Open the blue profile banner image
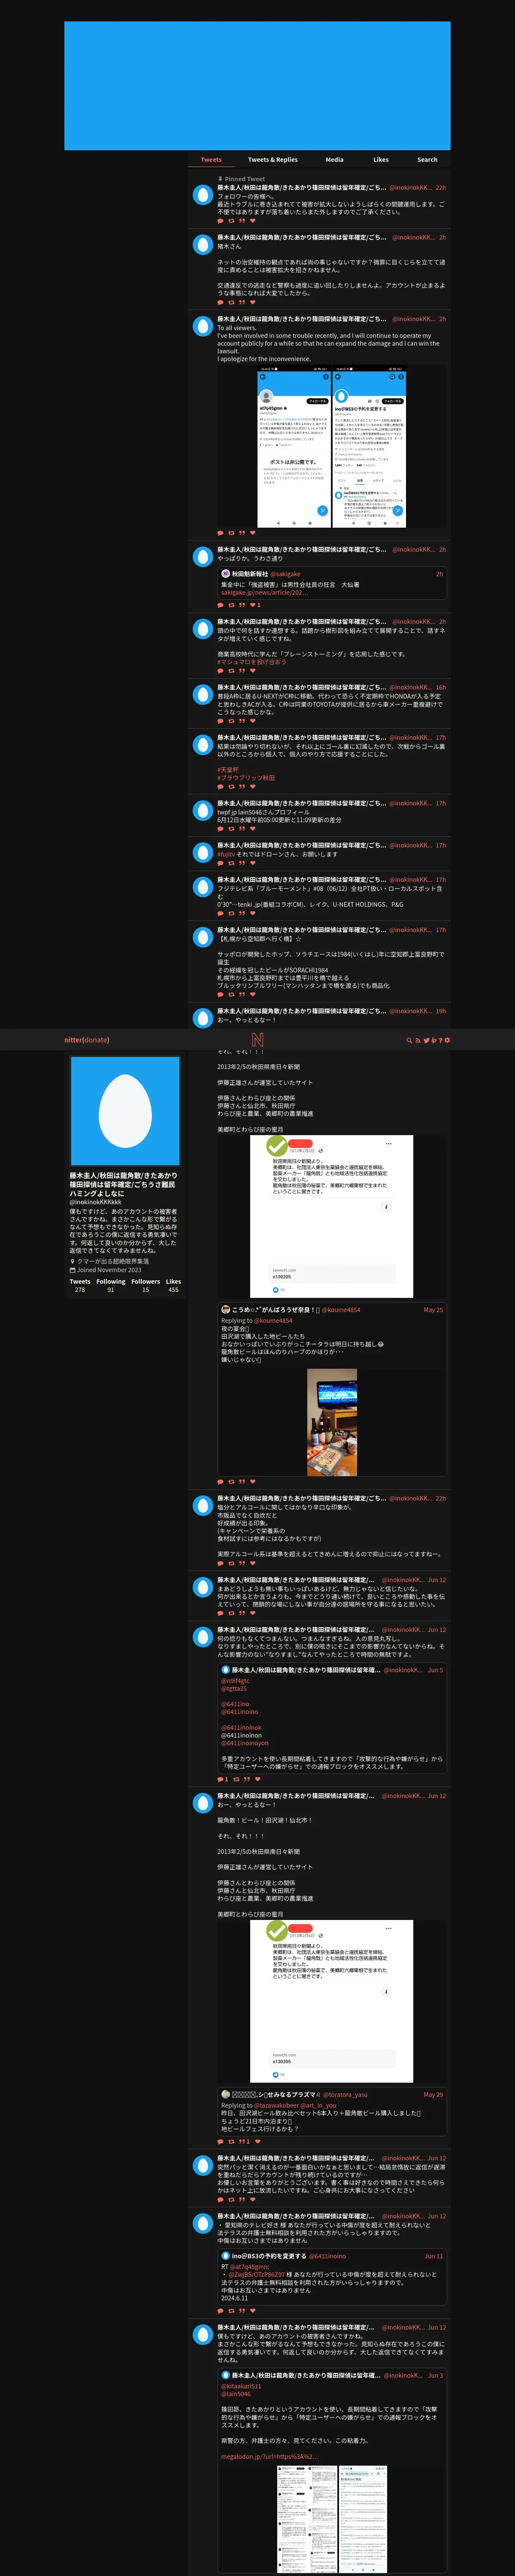This screenshot has width=515, height=2576. click(257, 86)
